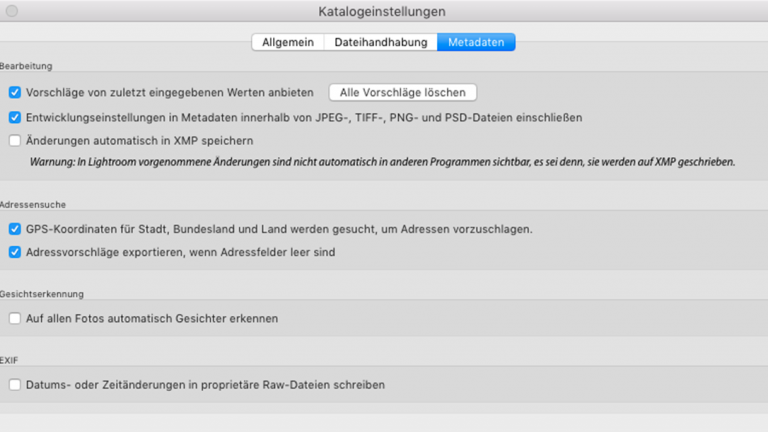Select the Metadaten tab
The image size is (768, 432).
476,42
